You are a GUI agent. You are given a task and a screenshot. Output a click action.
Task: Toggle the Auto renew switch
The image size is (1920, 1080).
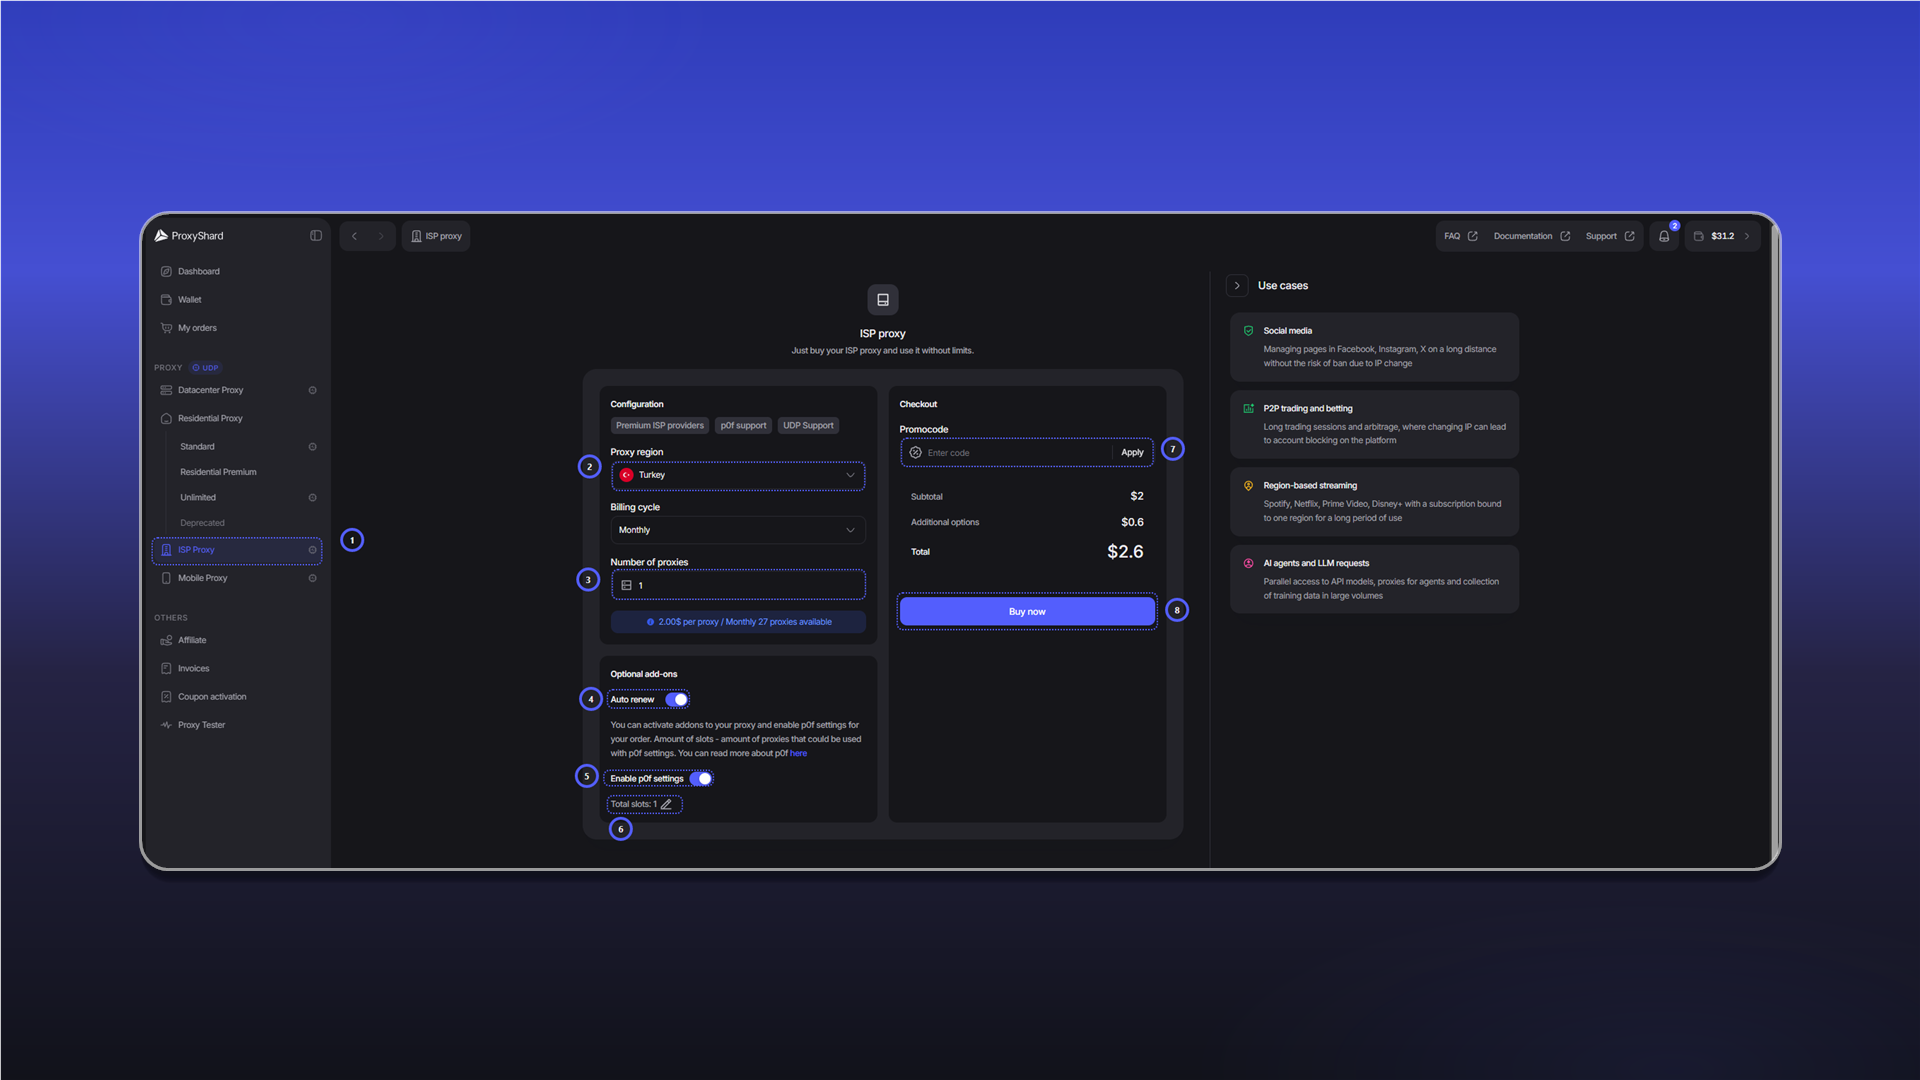pos(677,699)
